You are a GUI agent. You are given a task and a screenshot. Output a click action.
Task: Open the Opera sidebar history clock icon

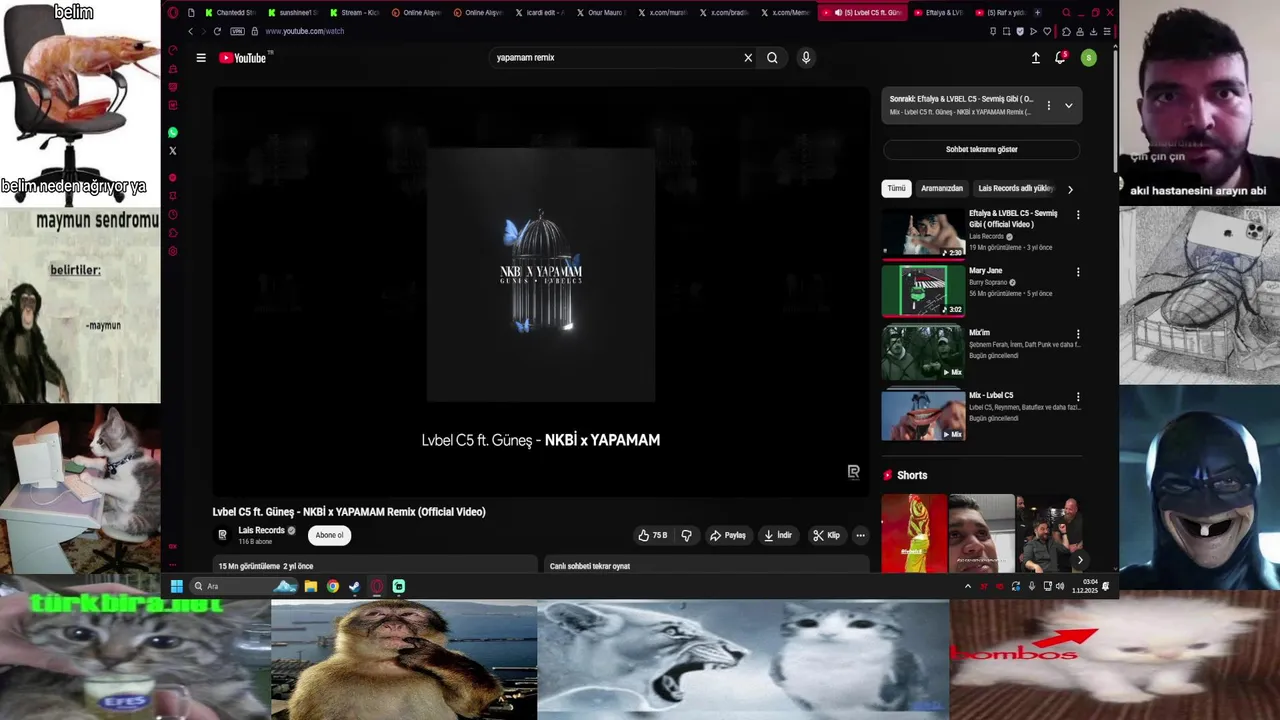click(x=173, y=215)
